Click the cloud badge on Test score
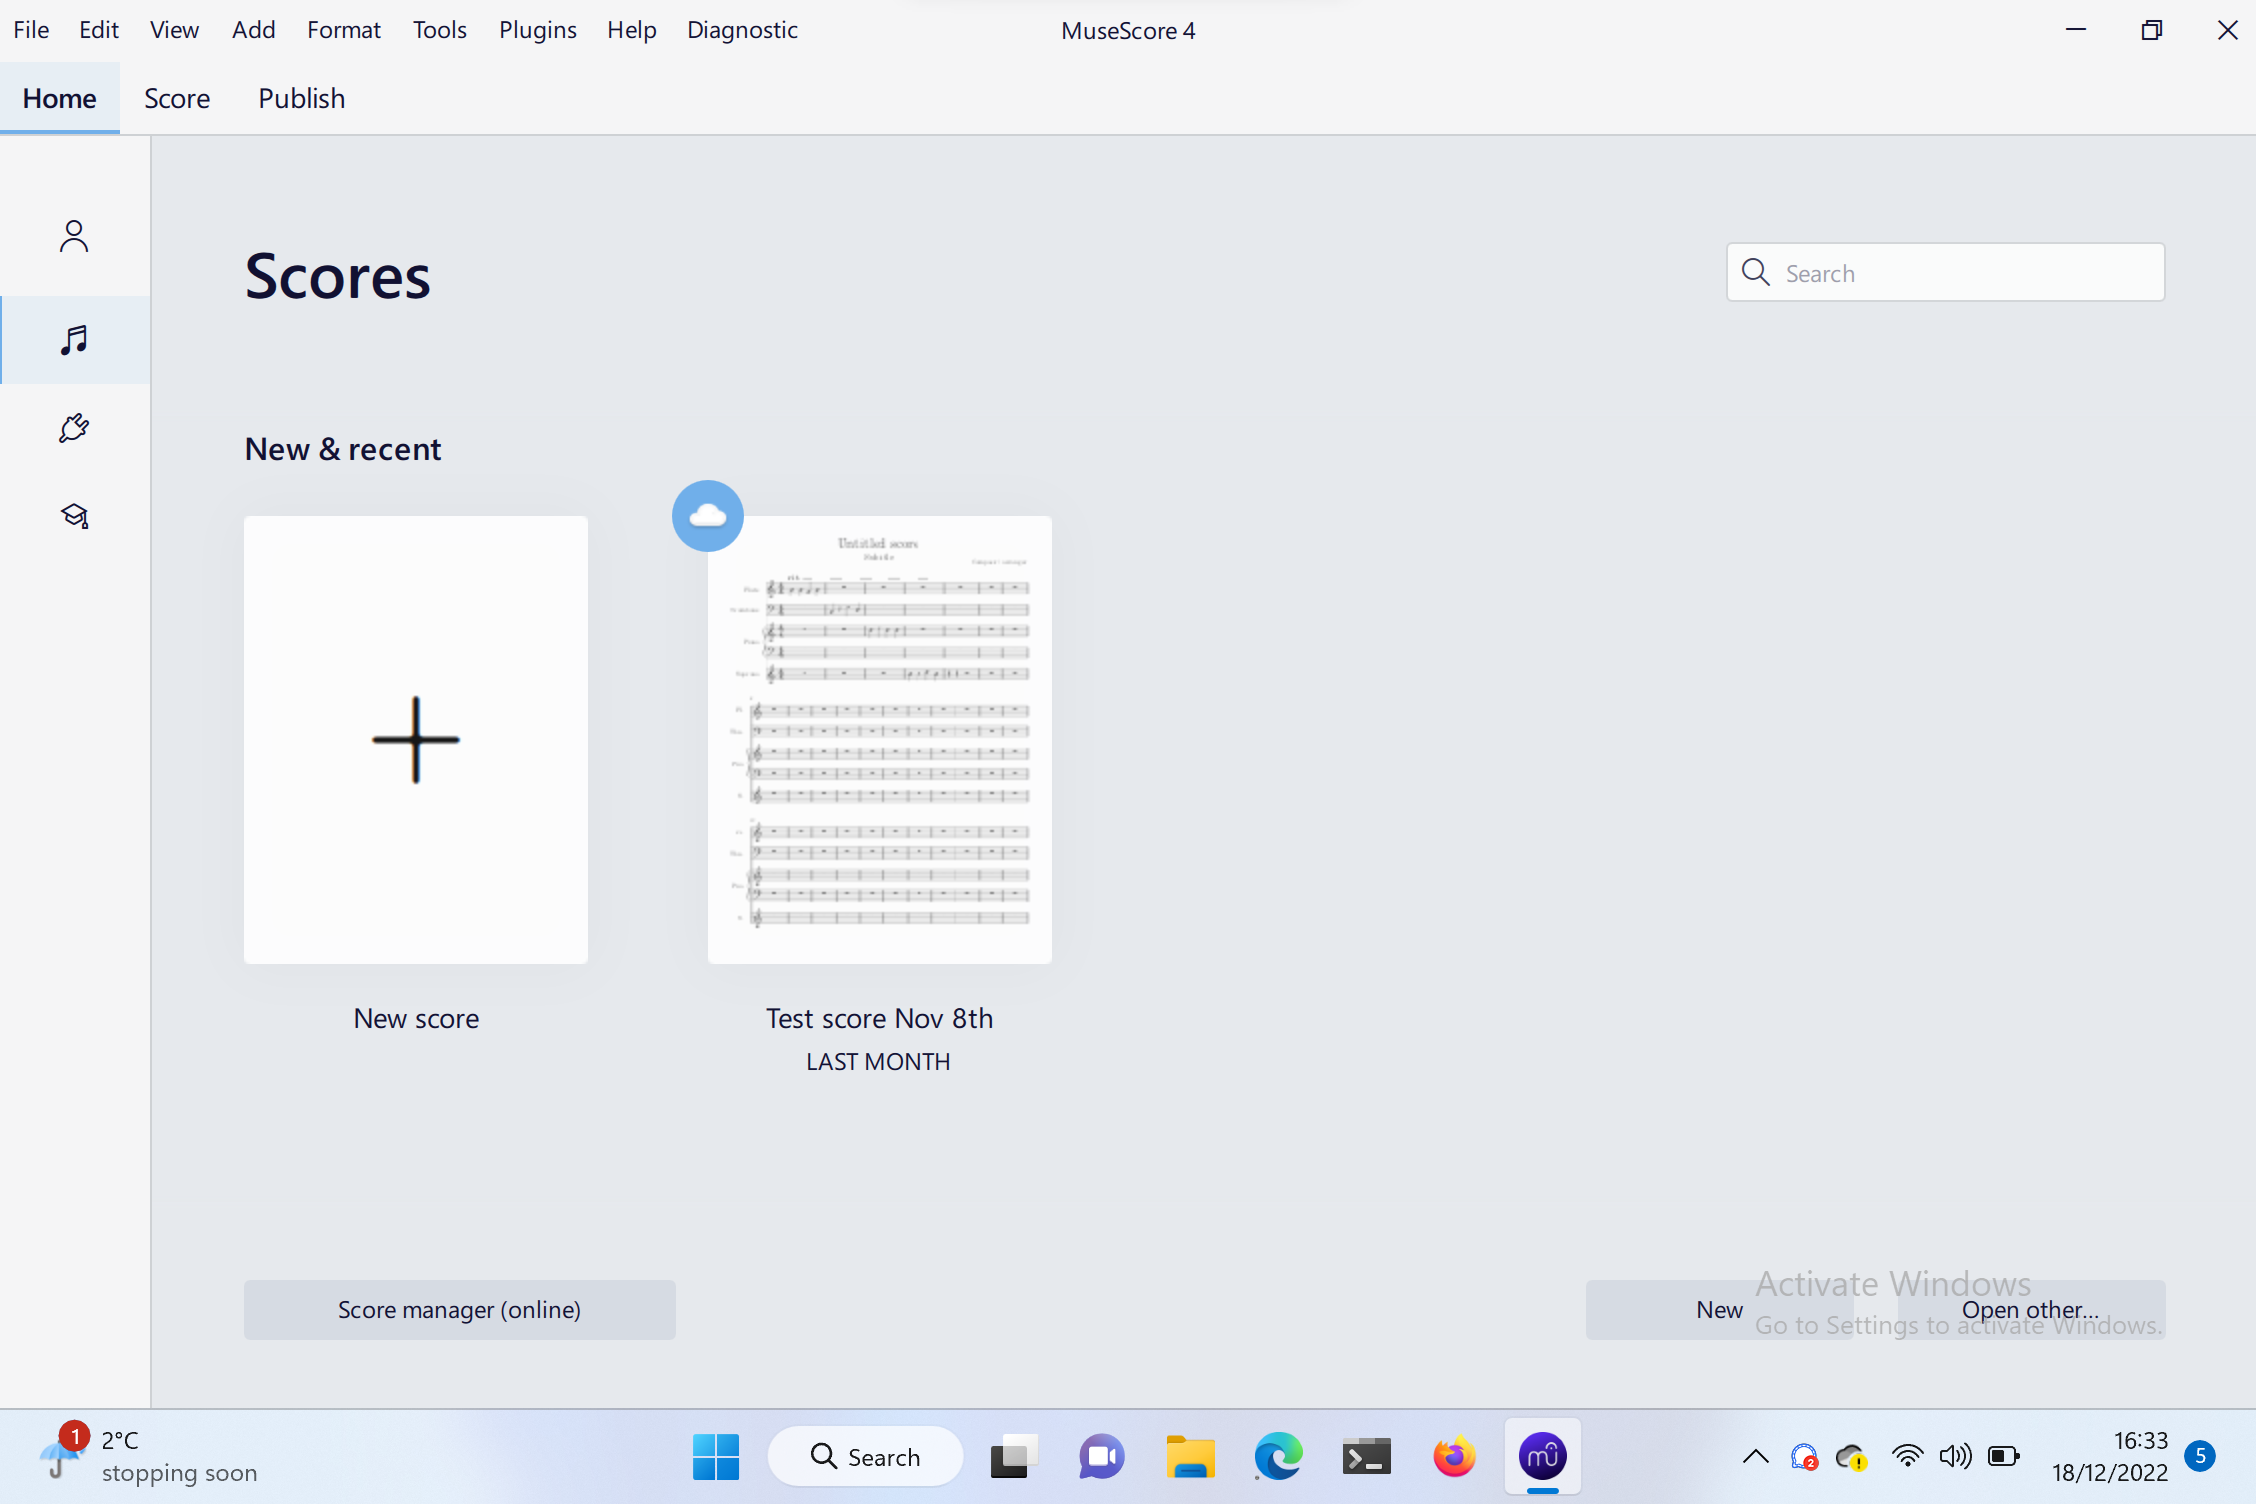2256x1504 pixels. point(708,516)
